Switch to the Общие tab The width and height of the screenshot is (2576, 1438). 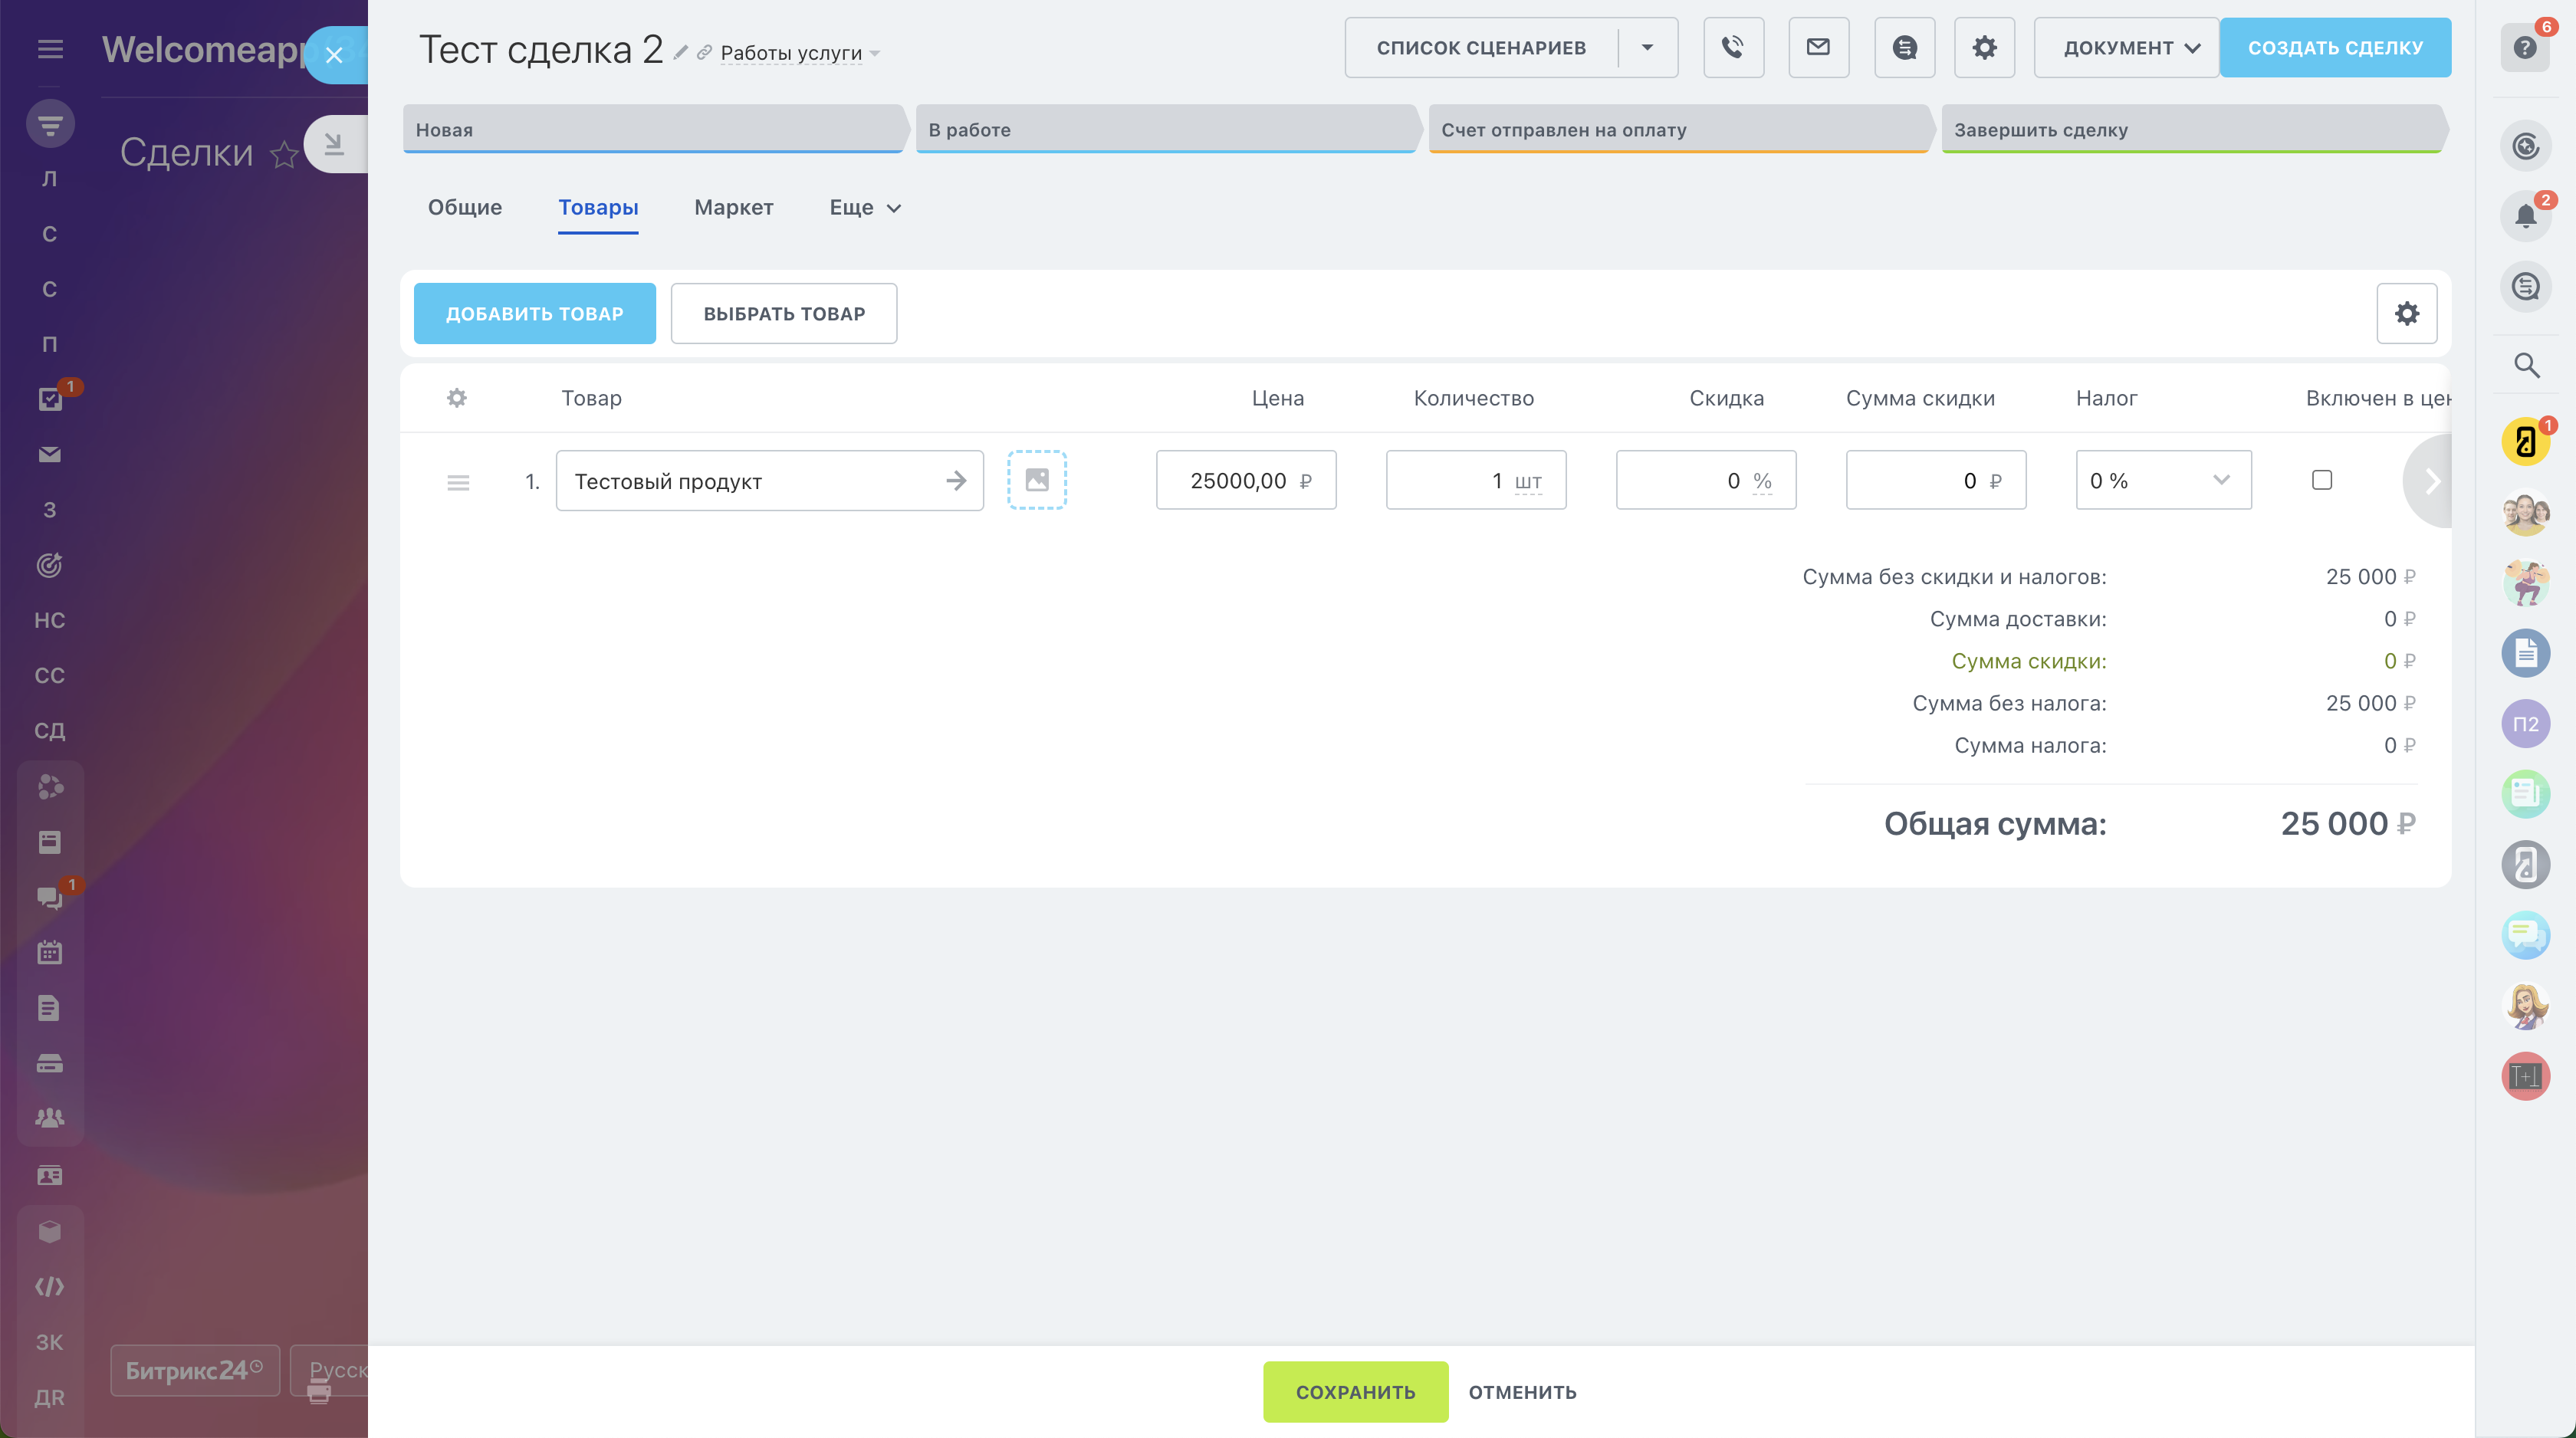[465, 208]
